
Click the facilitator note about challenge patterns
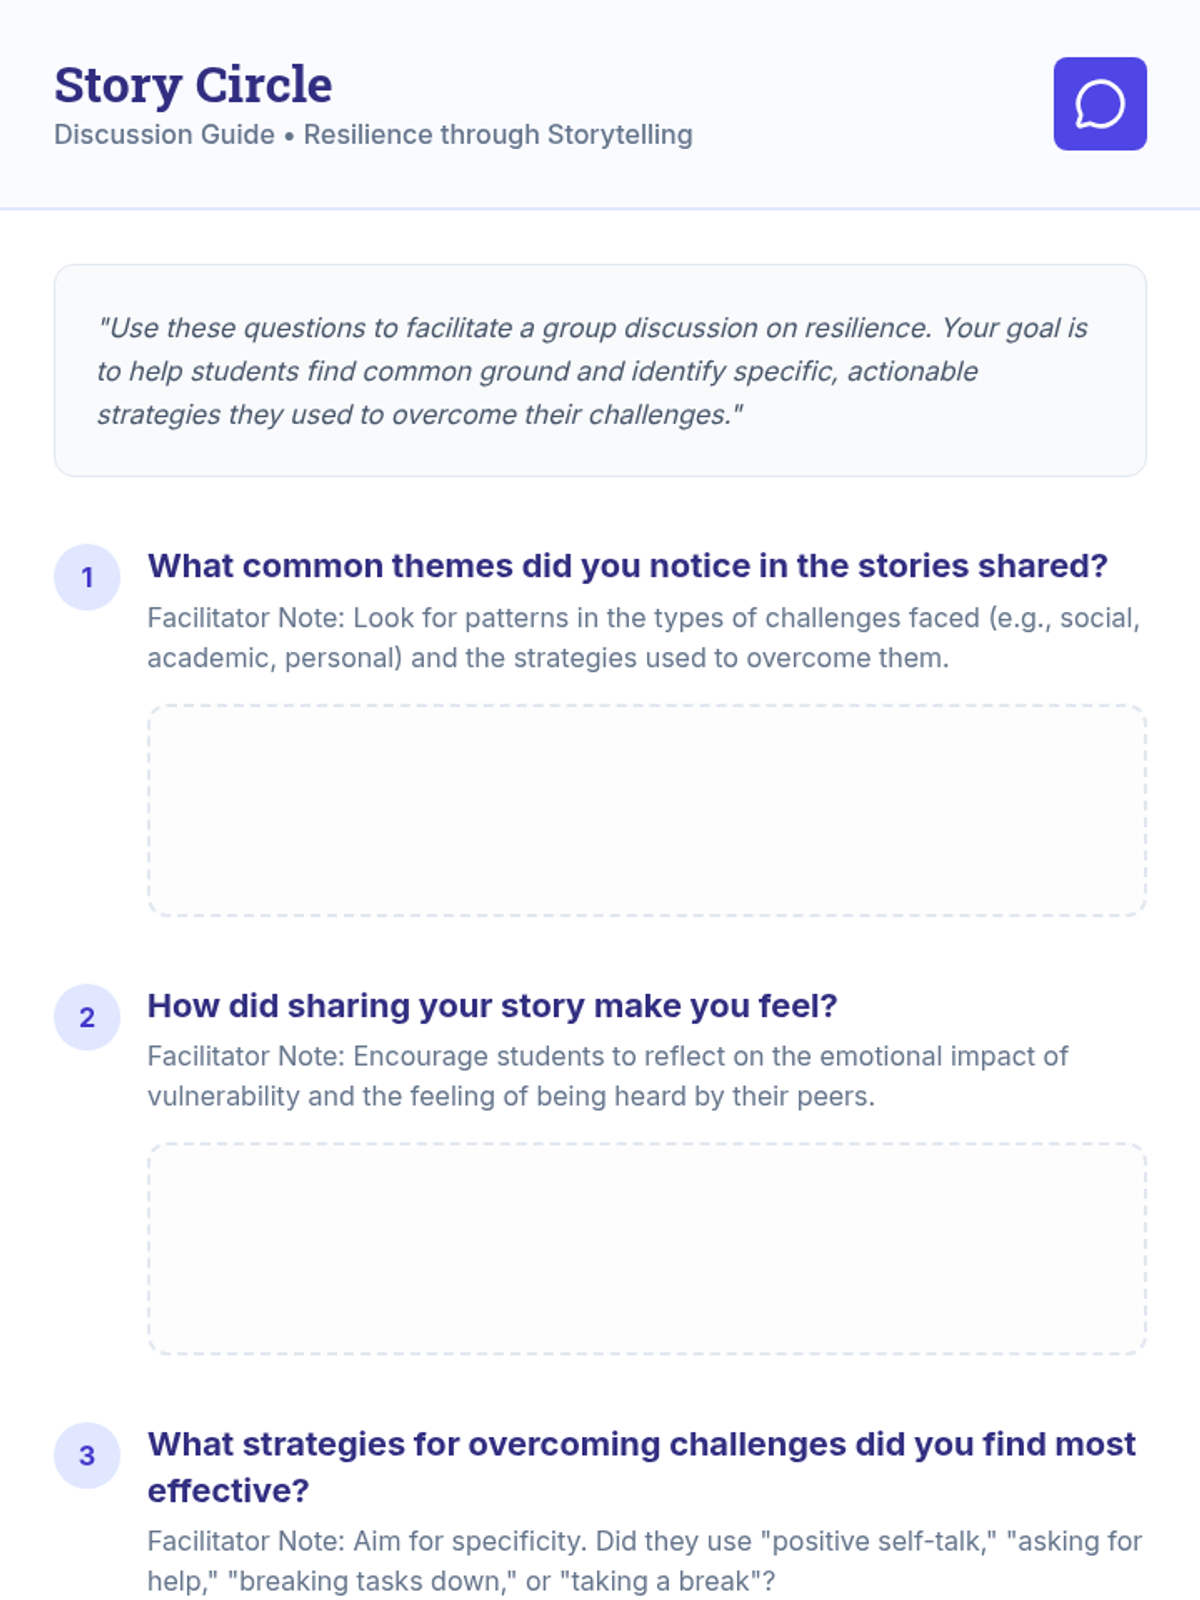(643, 638)
